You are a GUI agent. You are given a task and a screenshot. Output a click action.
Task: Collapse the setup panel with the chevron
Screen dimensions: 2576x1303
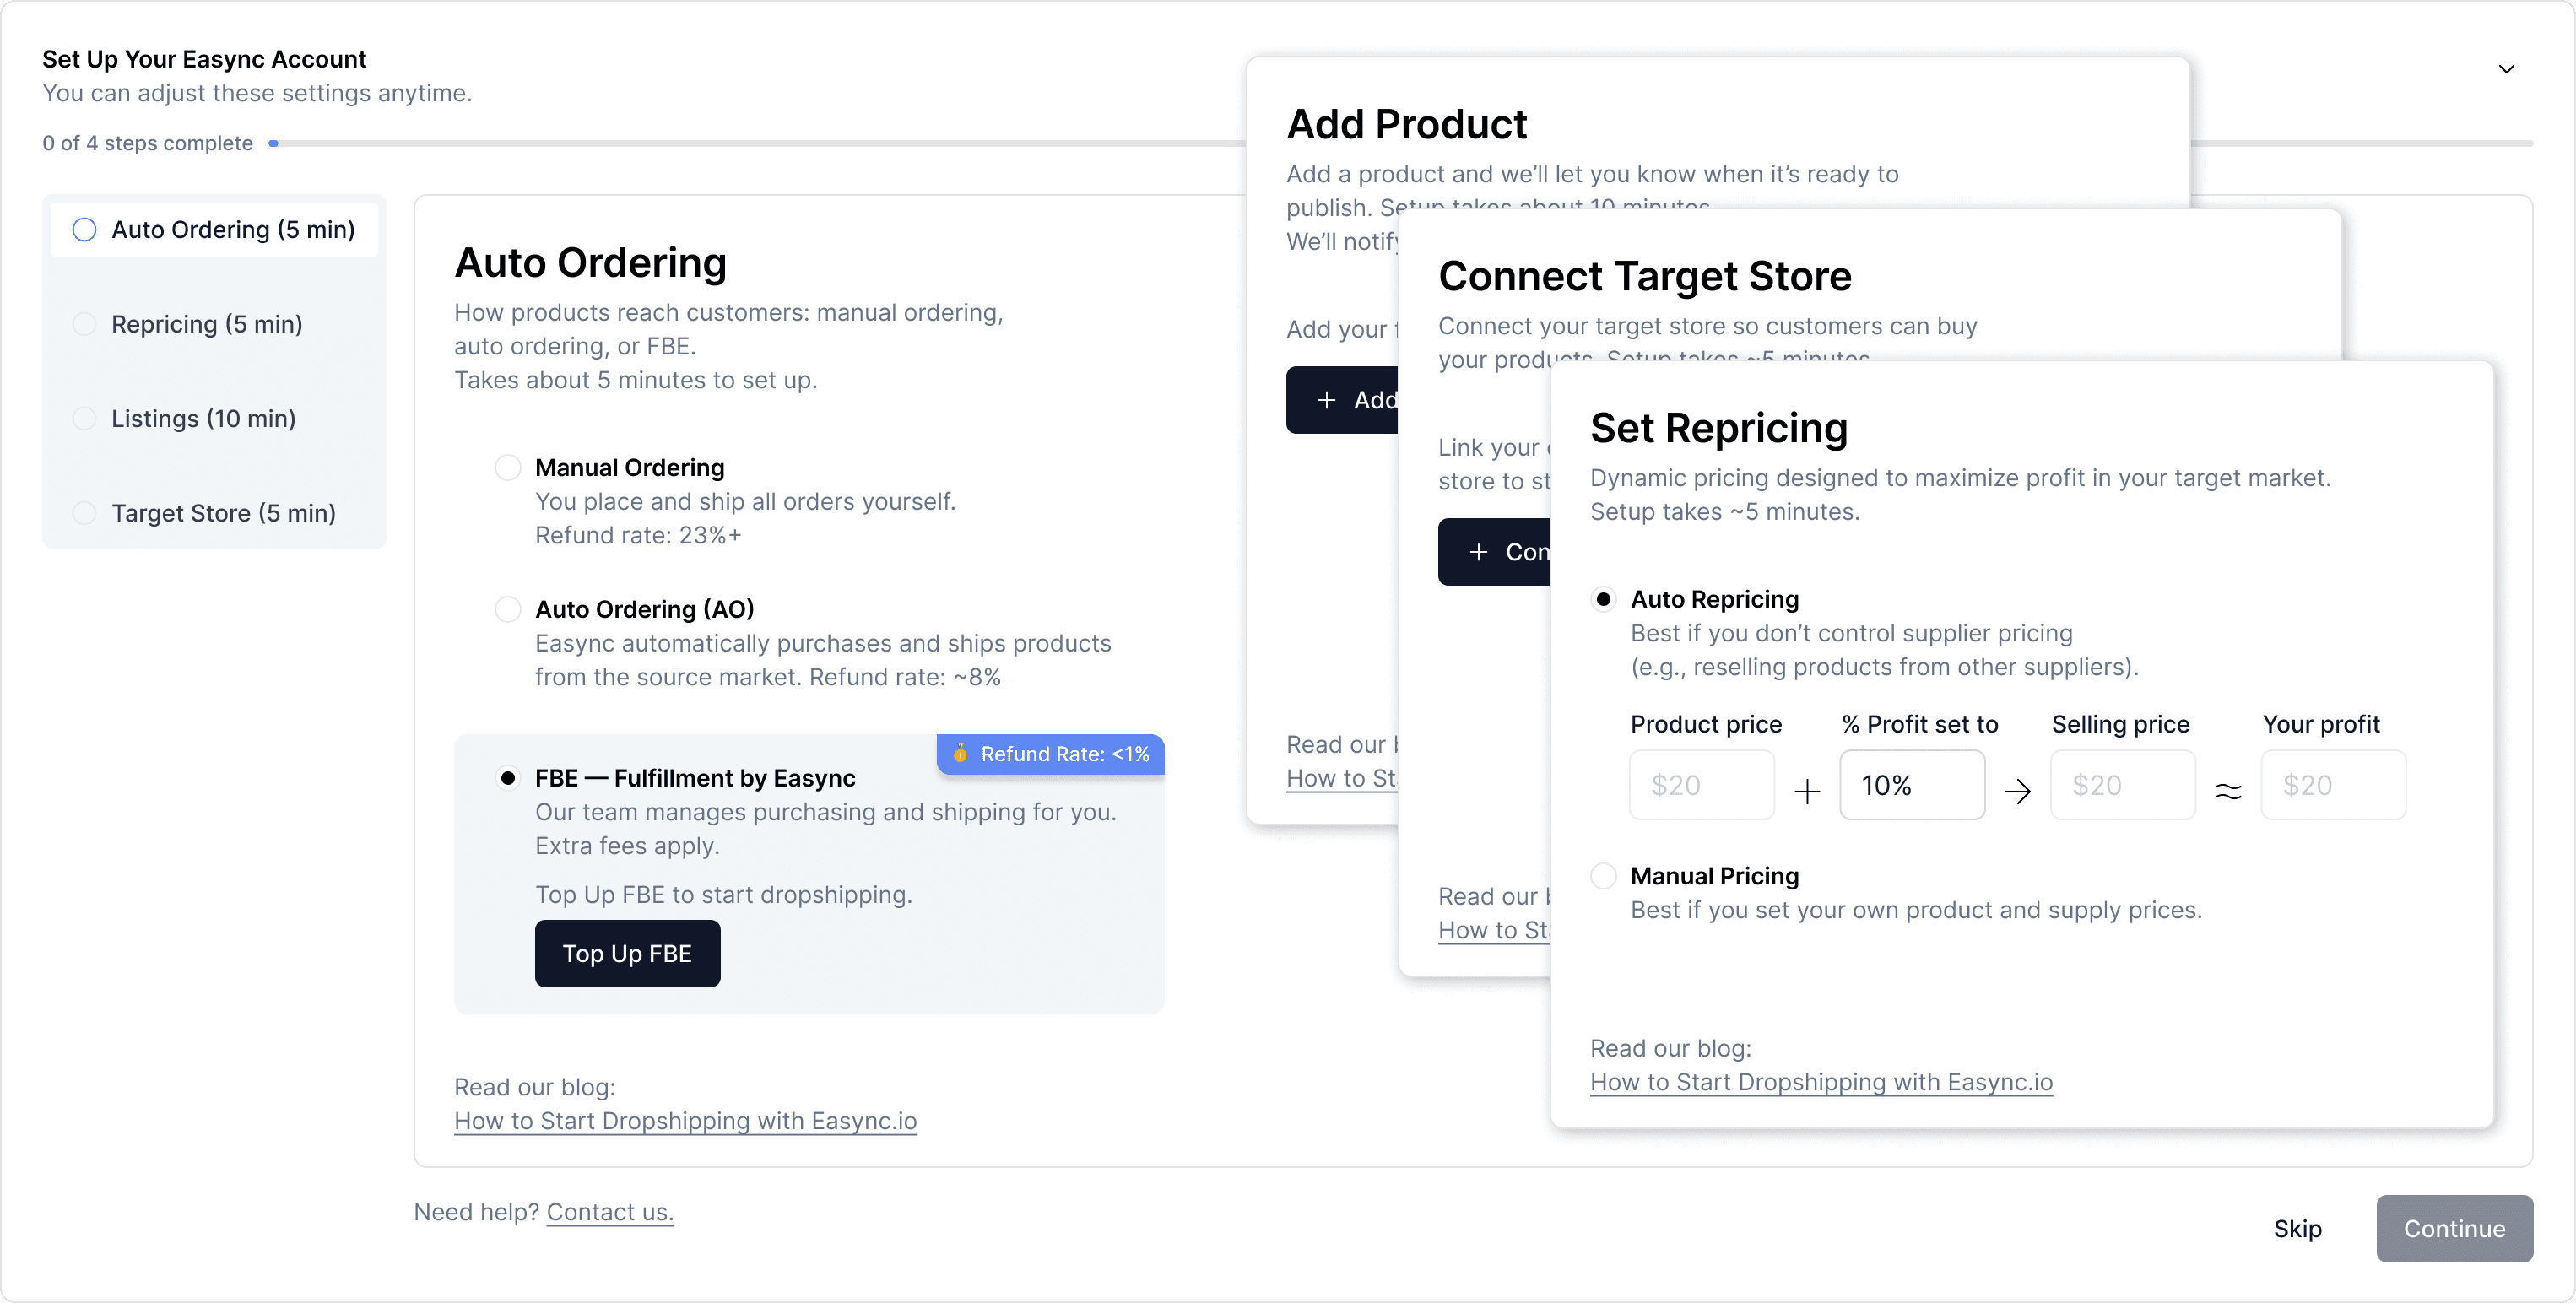tap(2505, 69)
